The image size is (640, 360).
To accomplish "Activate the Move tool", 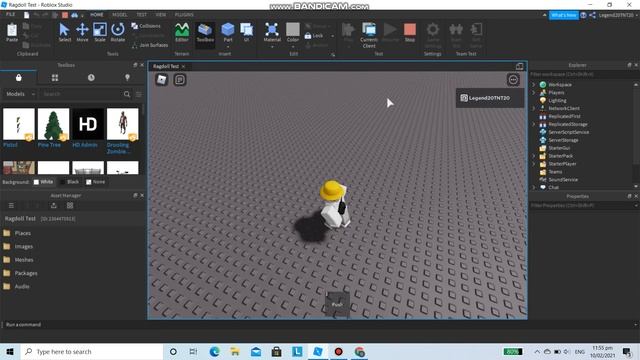I will (82, 32).
